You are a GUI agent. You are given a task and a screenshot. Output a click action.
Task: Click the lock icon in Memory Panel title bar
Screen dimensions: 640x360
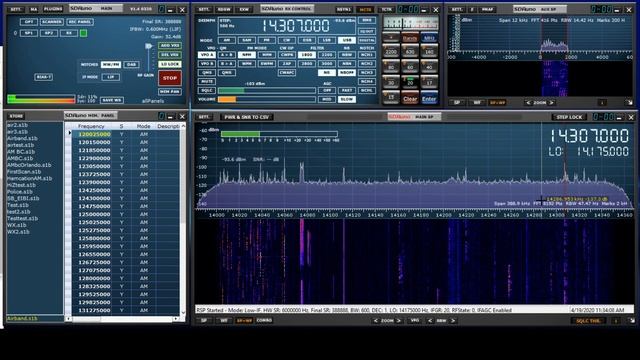(161, 117)
